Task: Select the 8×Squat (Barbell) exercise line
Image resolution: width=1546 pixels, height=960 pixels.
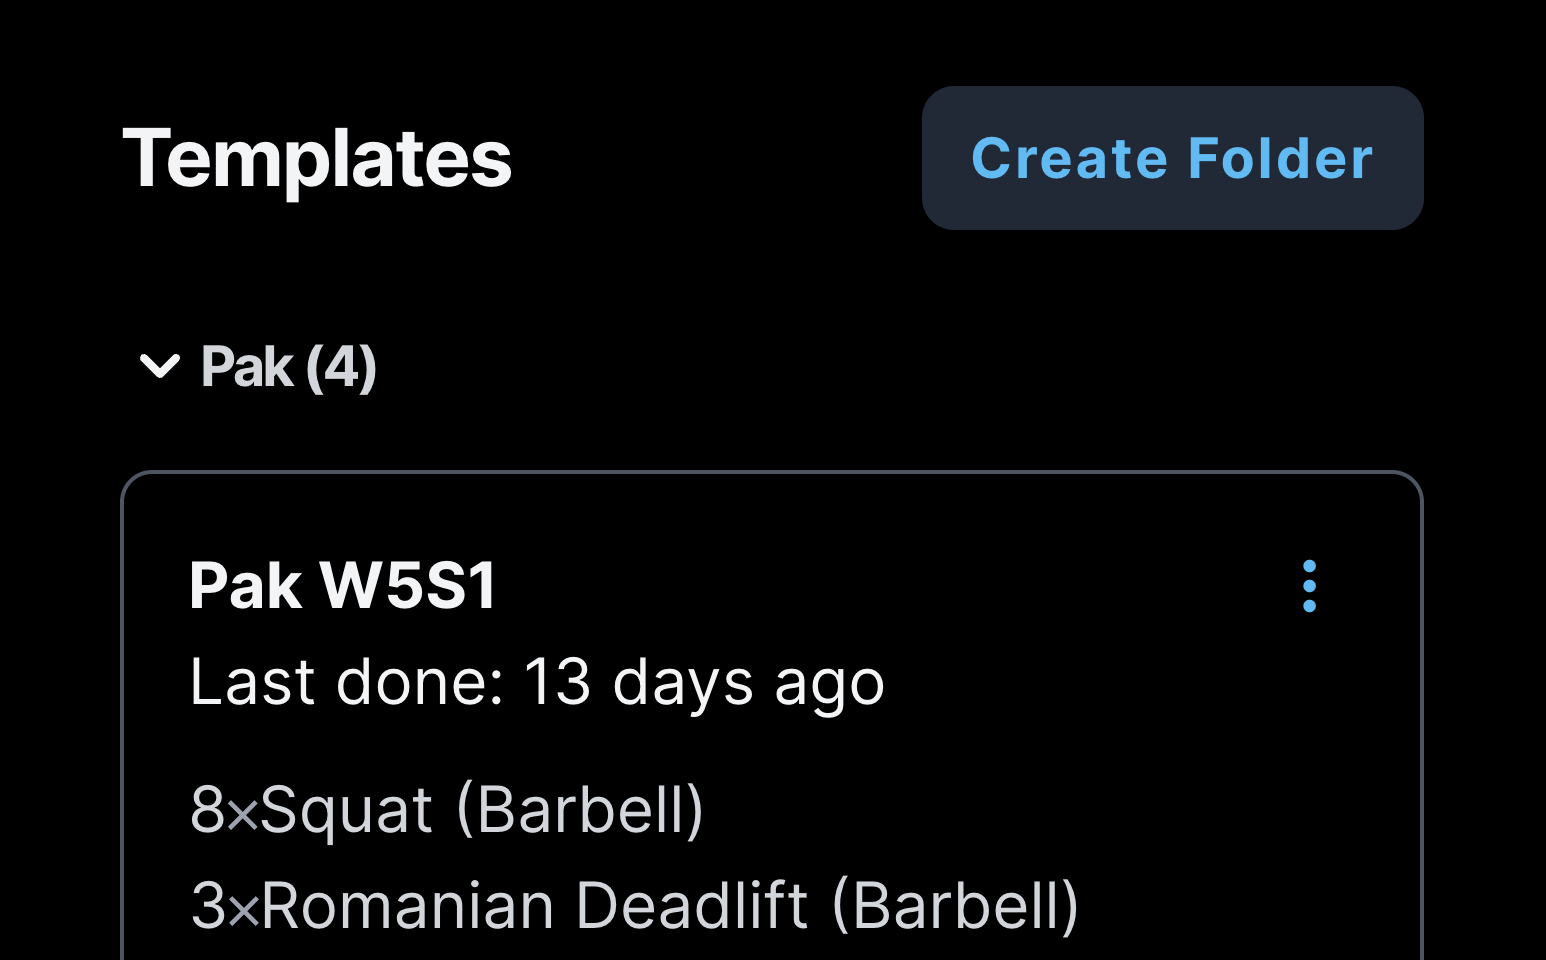Action: pyautogui.click(x=447, y=809)
